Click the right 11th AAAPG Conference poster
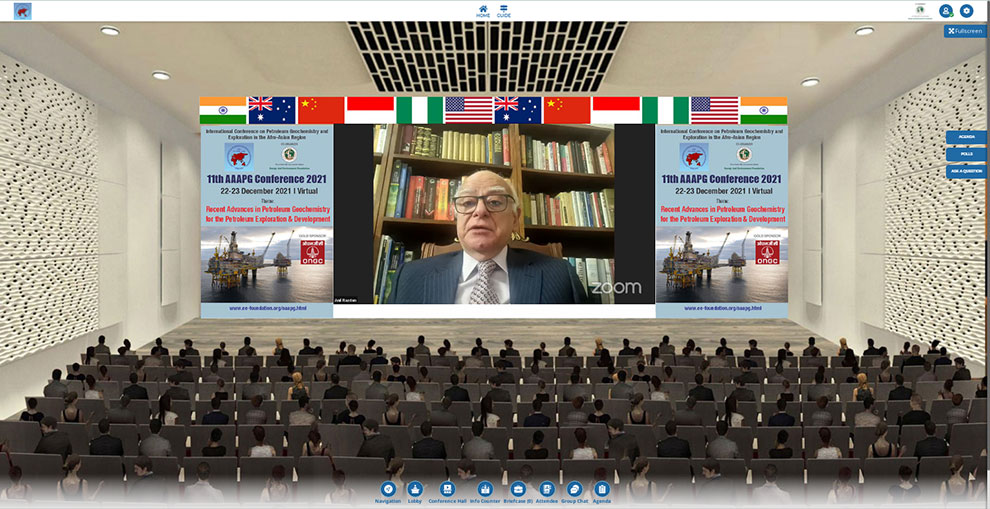Screen dimensions: 990x509 click(x=722, y=221)
